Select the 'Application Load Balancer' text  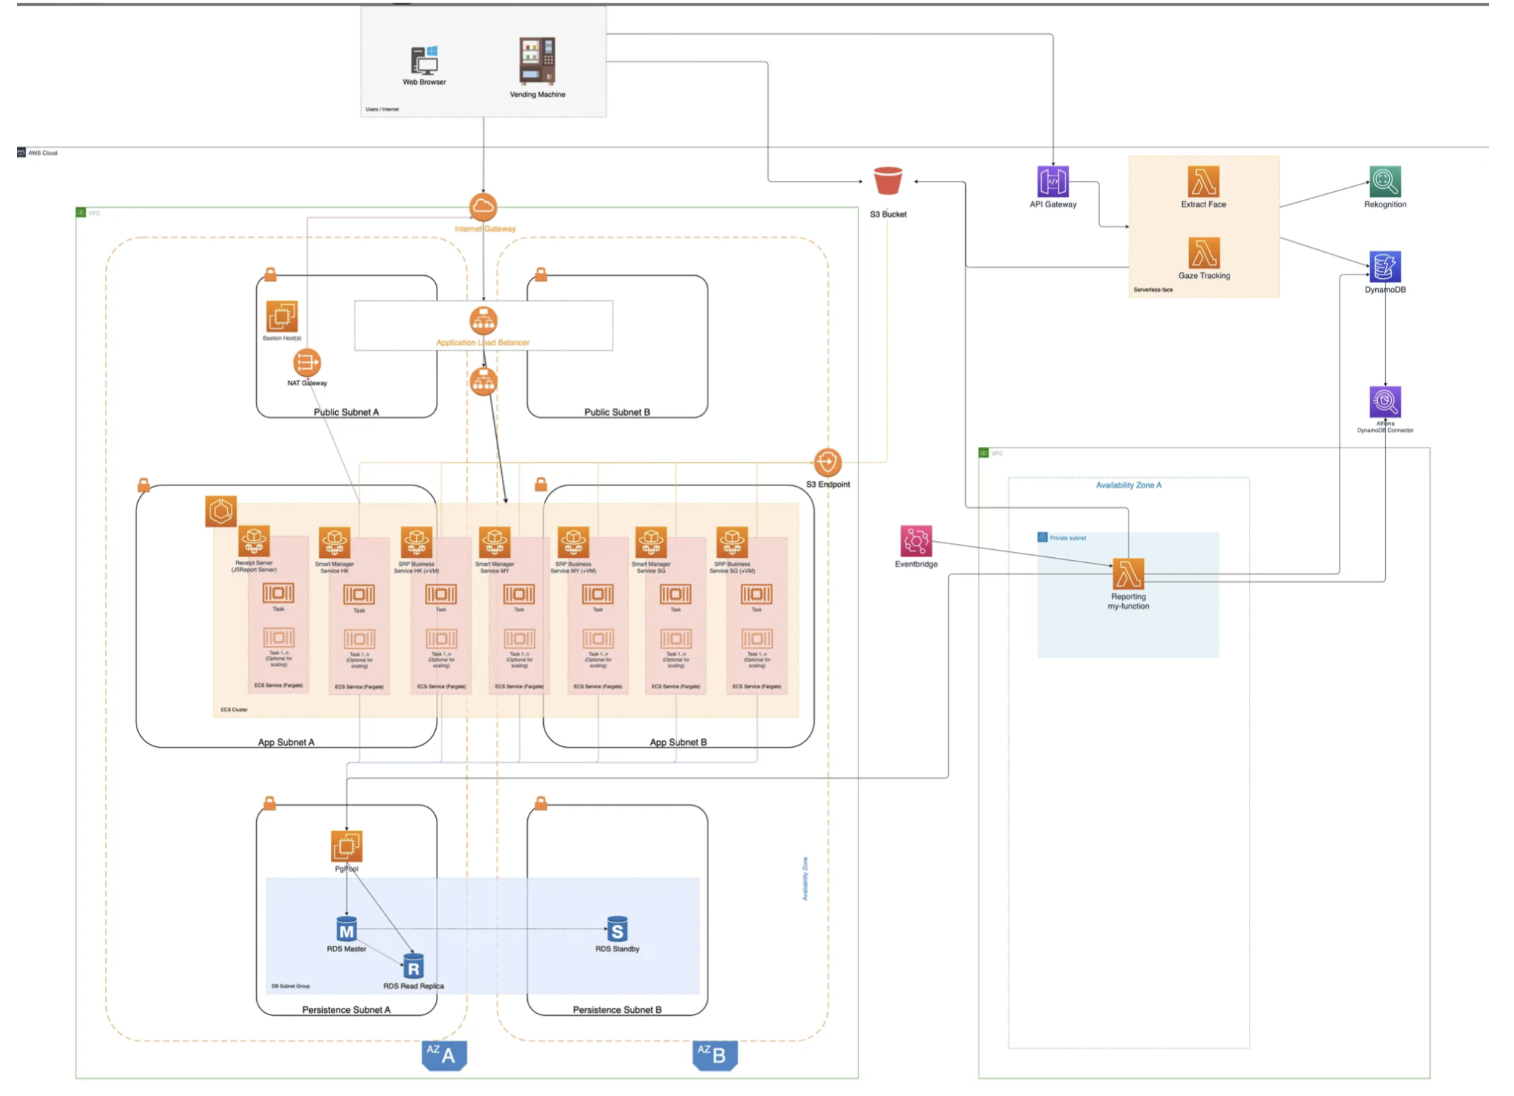483,343
